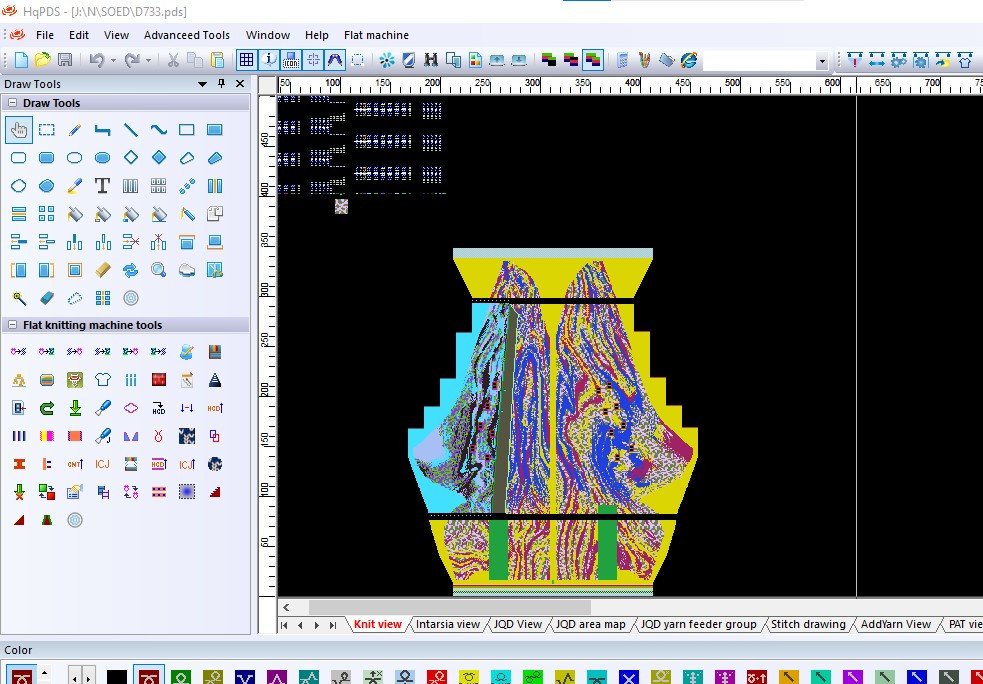983x684 pixels.
Task: Select the eyedropper color picker tool
Action: (74, 185)
